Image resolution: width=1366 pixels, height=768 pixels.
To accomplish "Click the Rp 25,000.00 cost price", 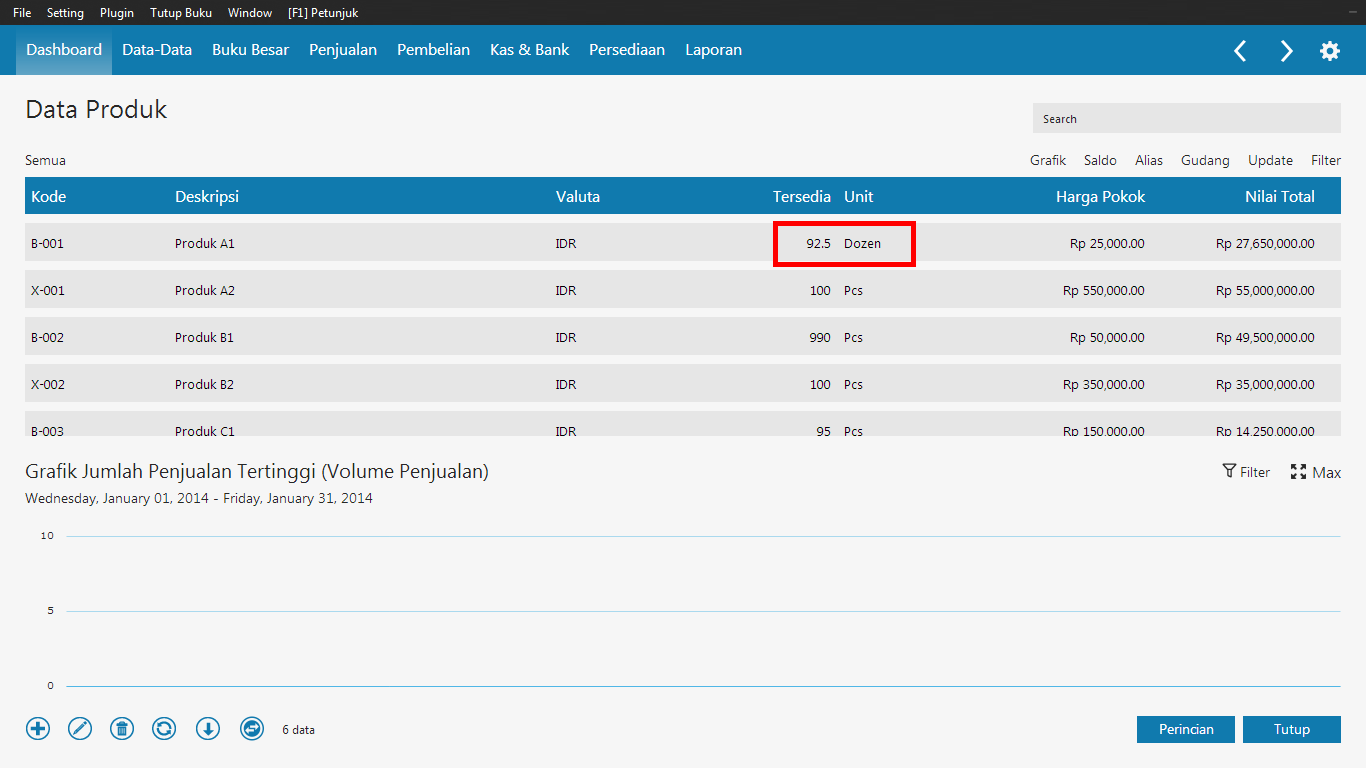I will [1107, 243].
